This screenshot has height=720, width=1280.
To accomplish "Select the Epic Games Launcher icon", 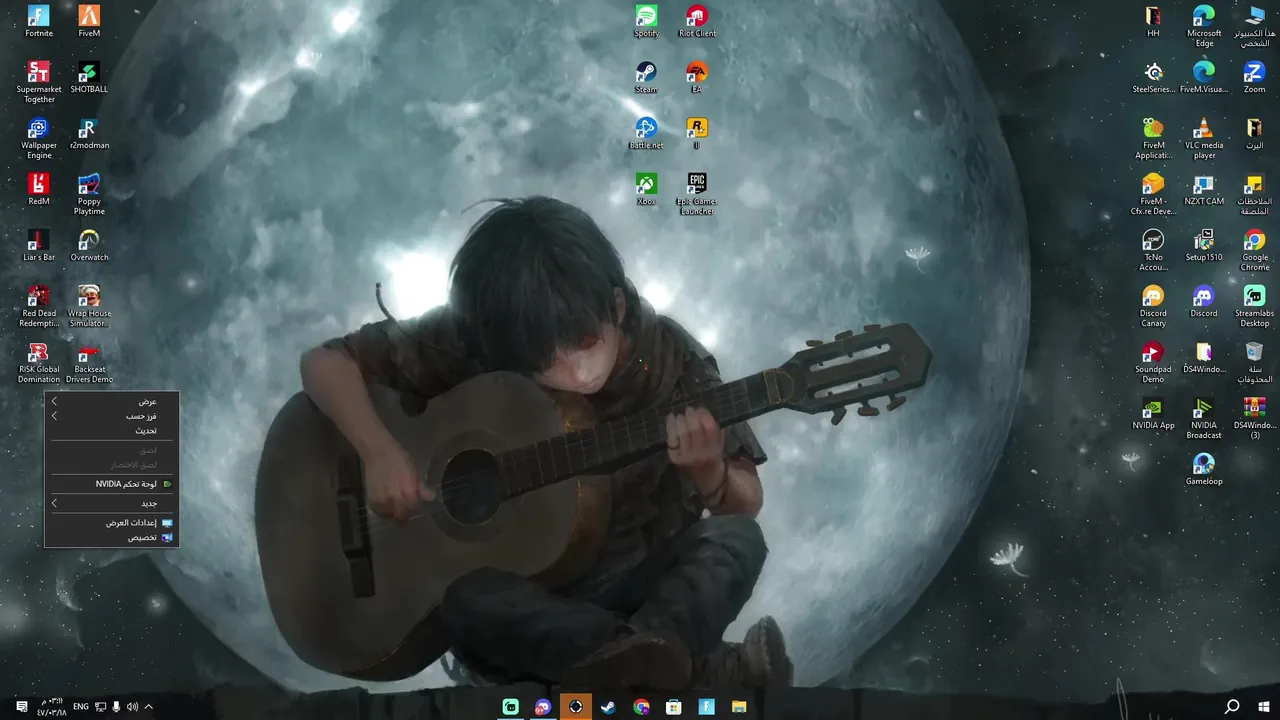I will point(697,194).
